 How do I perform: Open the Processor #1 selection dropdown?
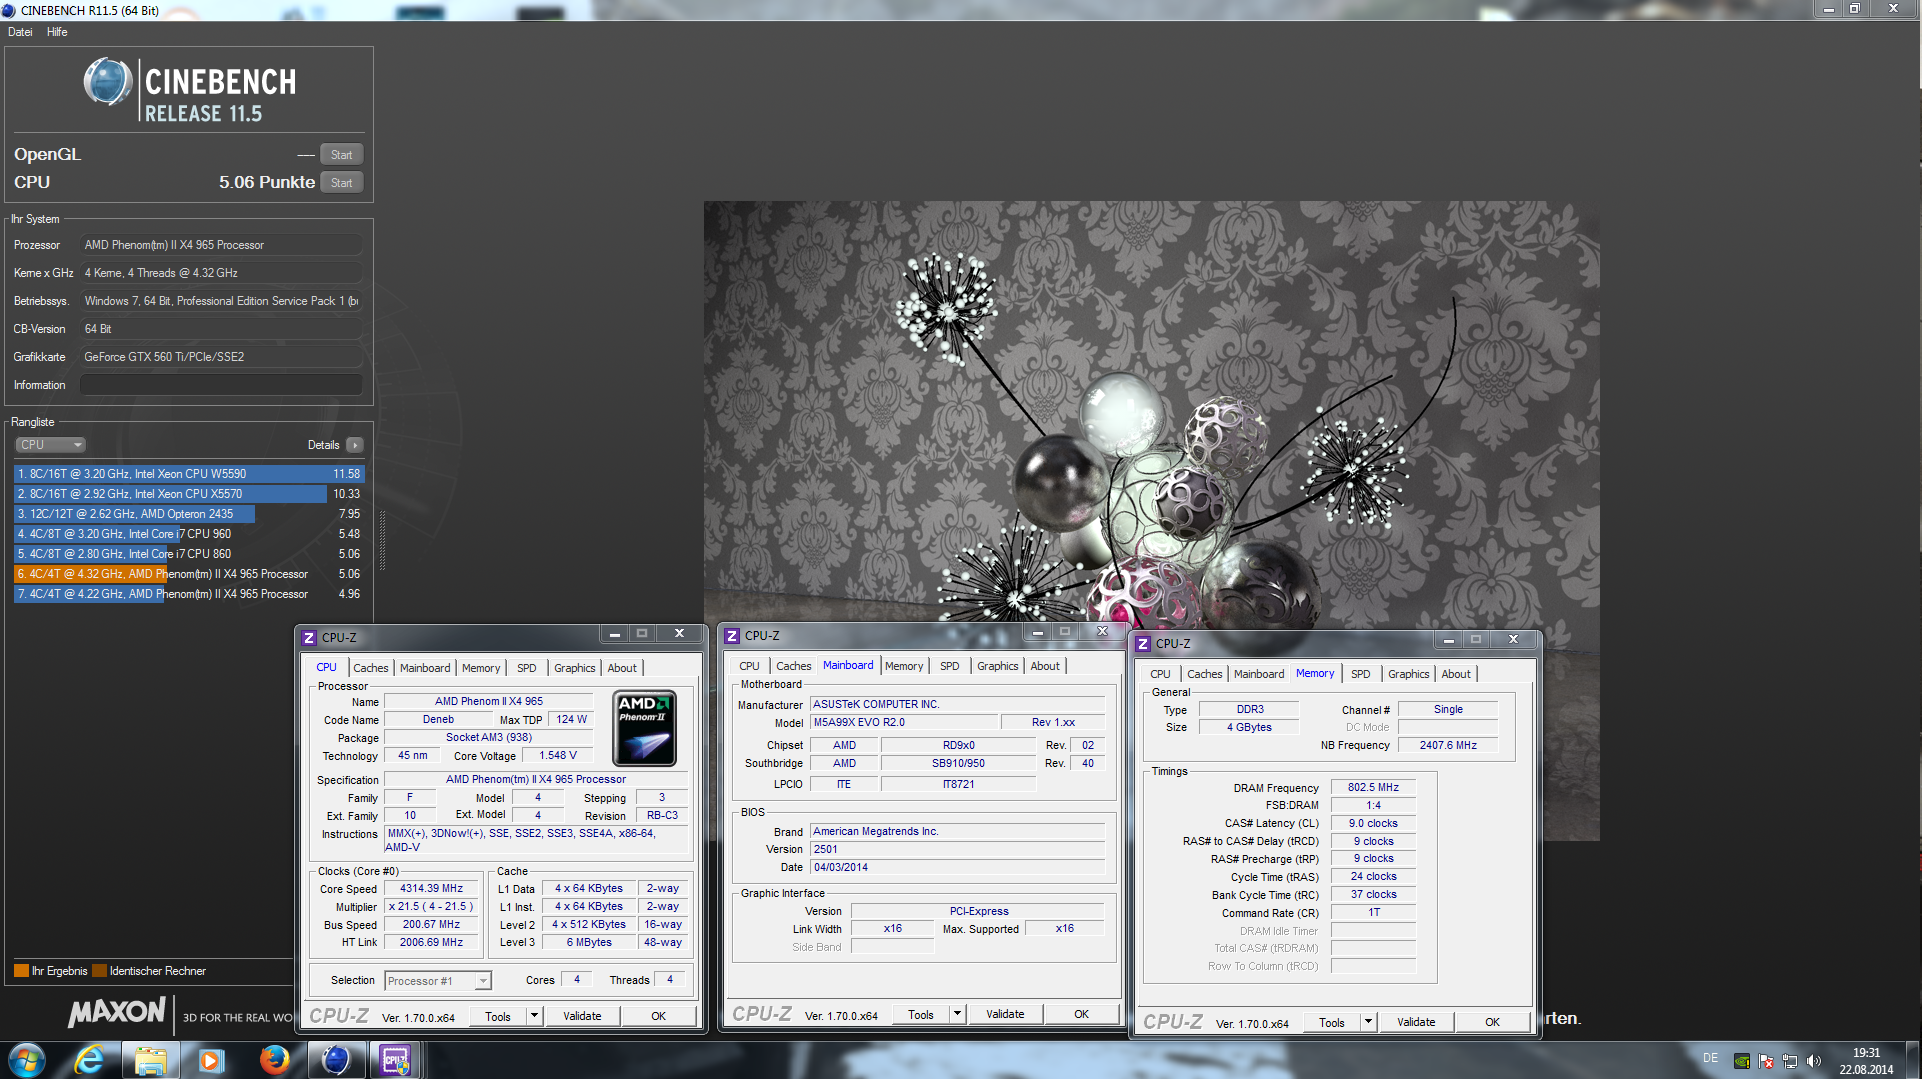438,981
